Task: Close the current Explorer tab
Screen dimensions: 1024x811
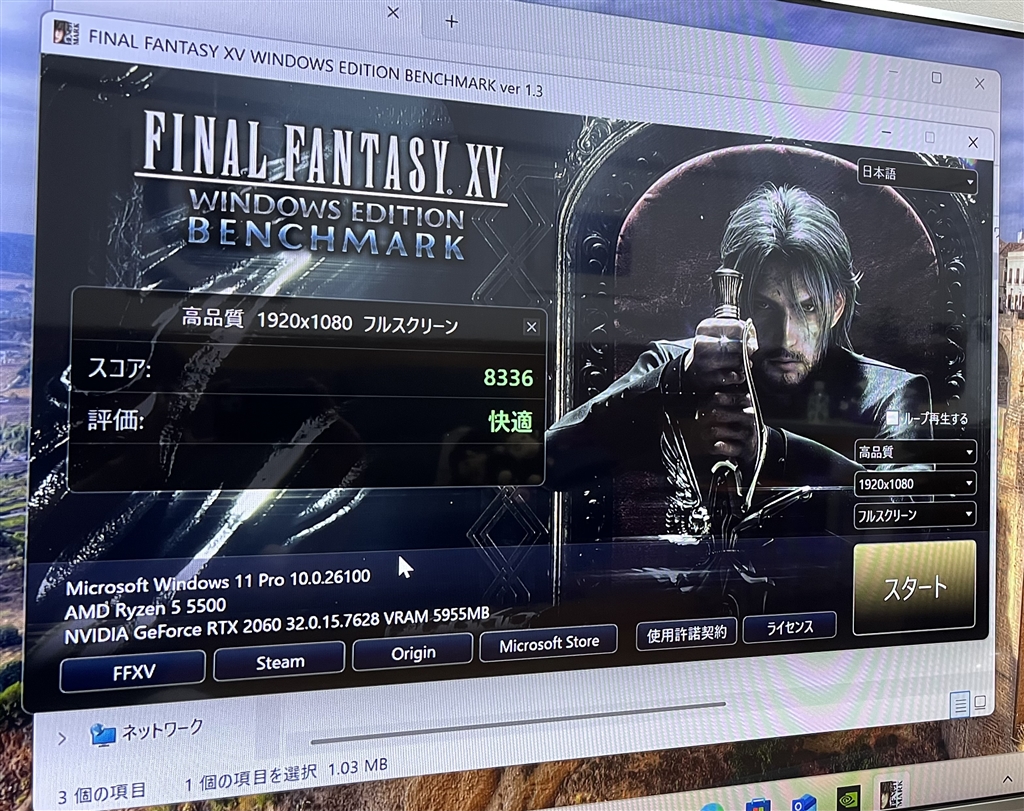Action: (x=392, y=12)
